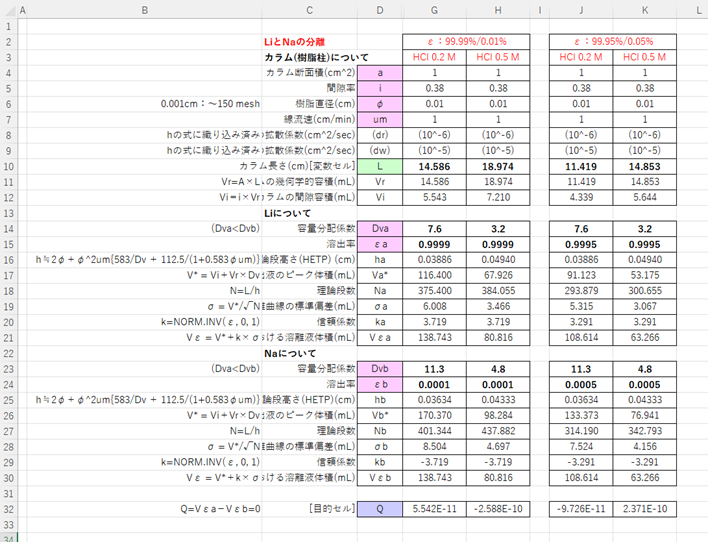Select pink cell 'Dvb'

pyautogui.click(x=380, y=369)
